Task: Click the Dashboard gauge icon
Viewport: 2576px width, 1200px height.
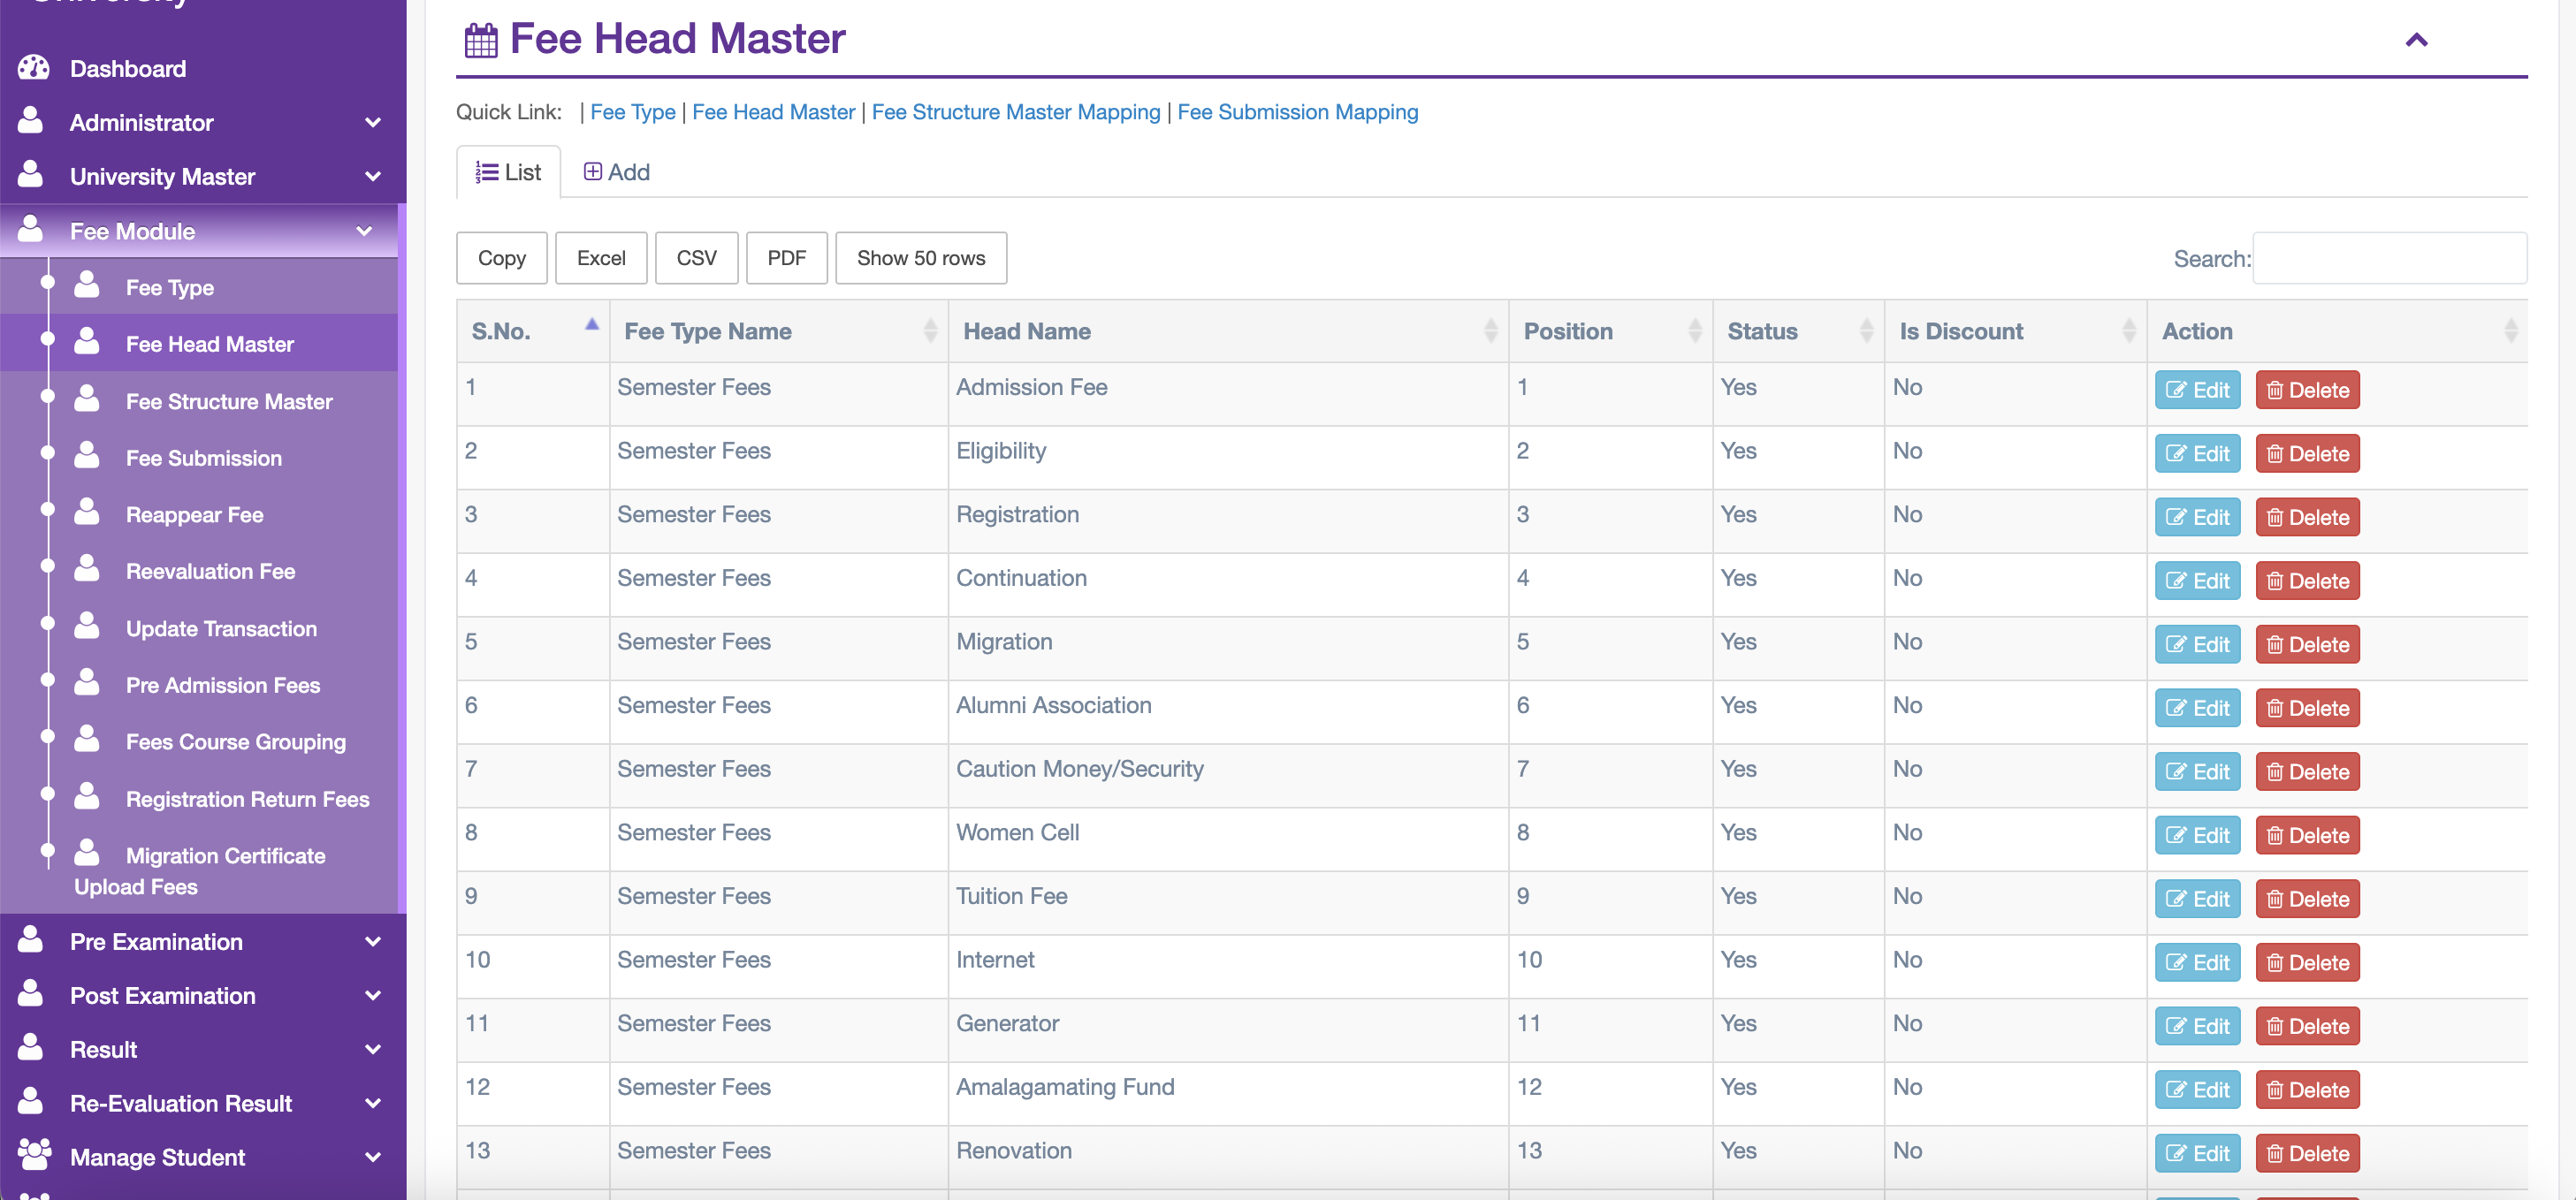Action: click(x=33, y=68)
